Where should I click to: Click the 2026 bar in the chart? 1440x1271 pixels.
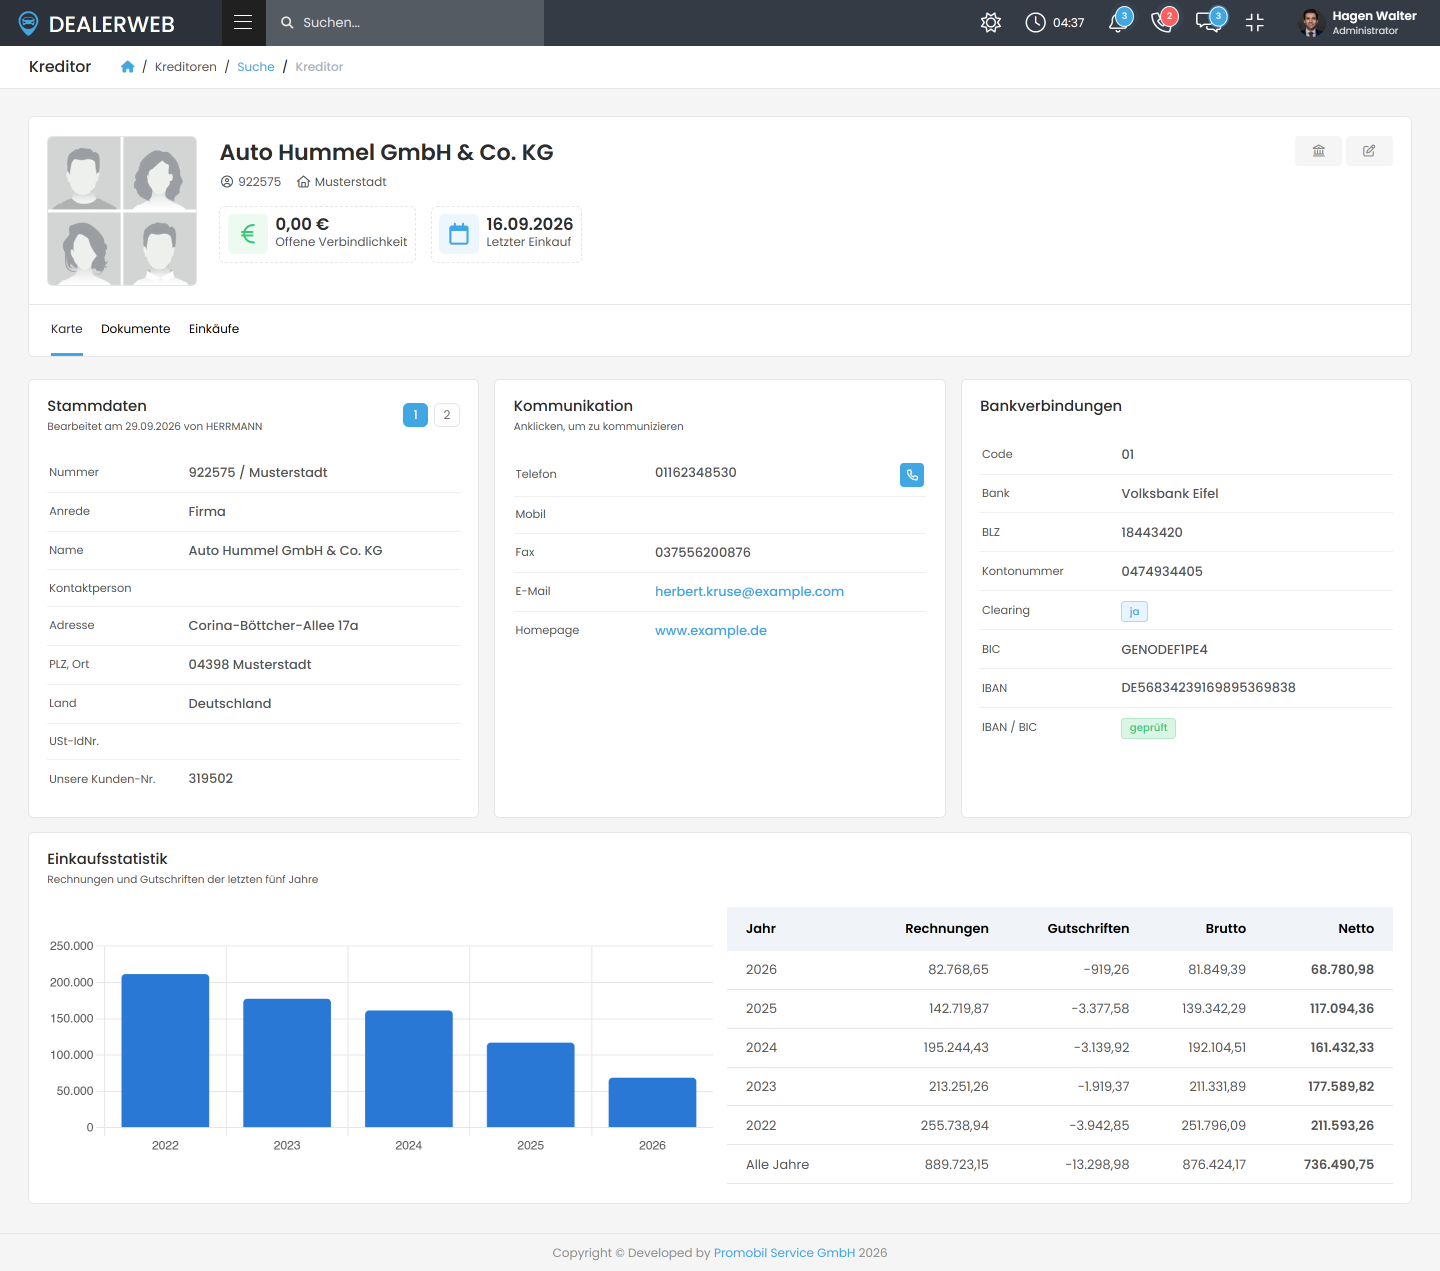point(652,1103)
